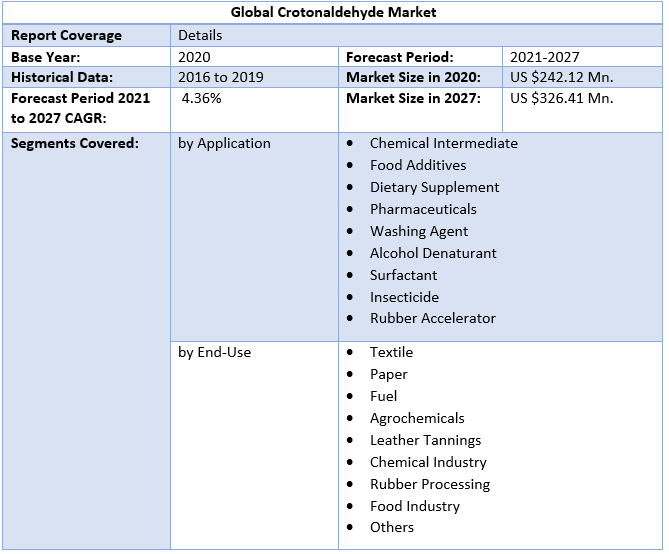The width and height of the screenshot is (669, 554).
Task: Click the Textile end-use item
Action: [x=391, y=352]
